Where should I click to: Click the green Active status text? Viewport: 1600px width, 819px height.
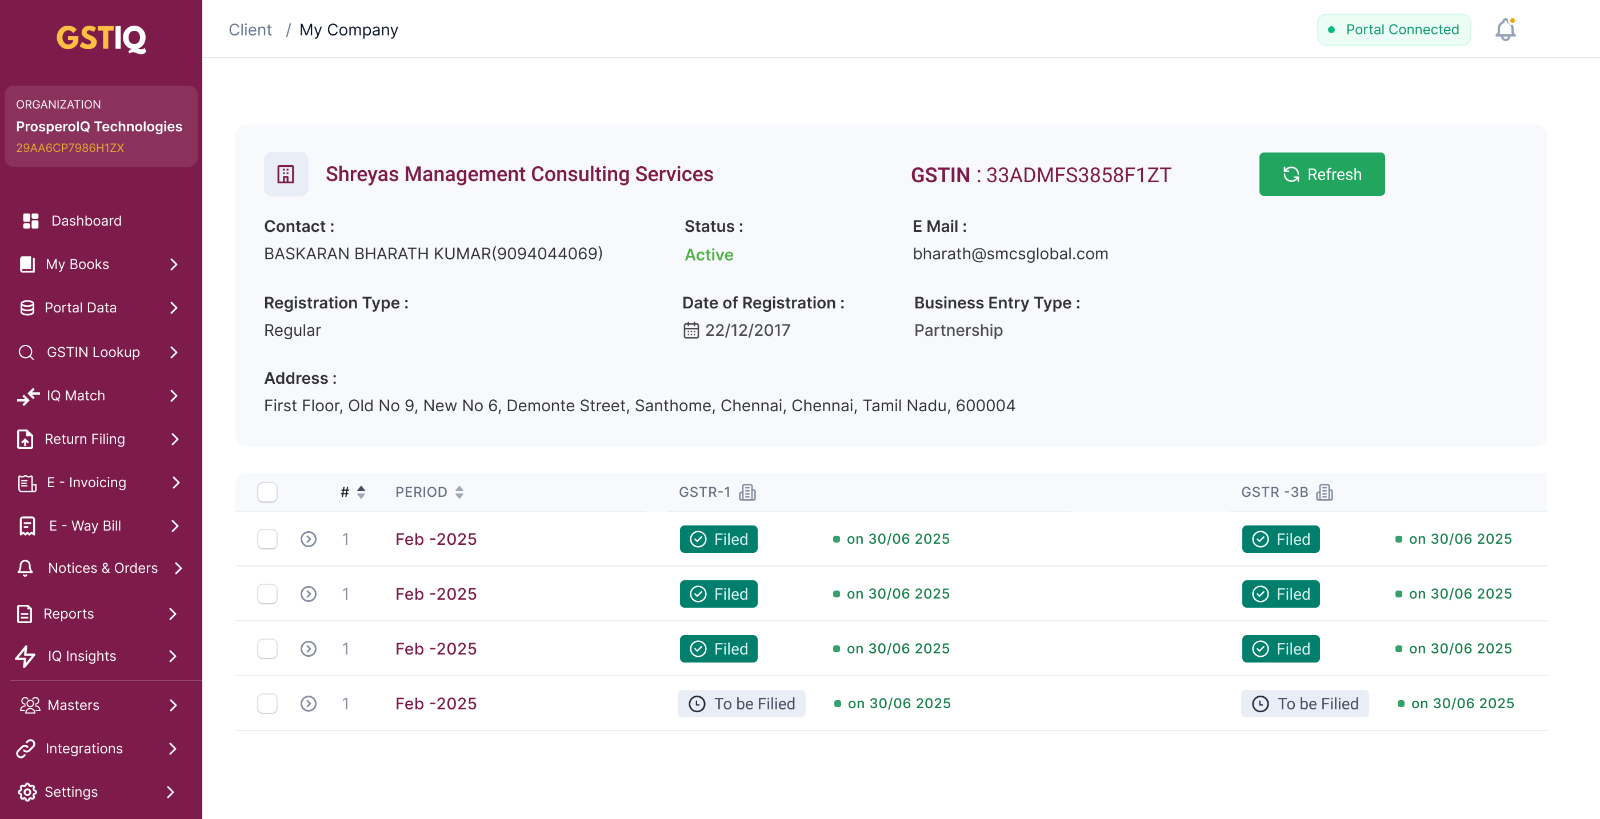[x=709, y=255]
